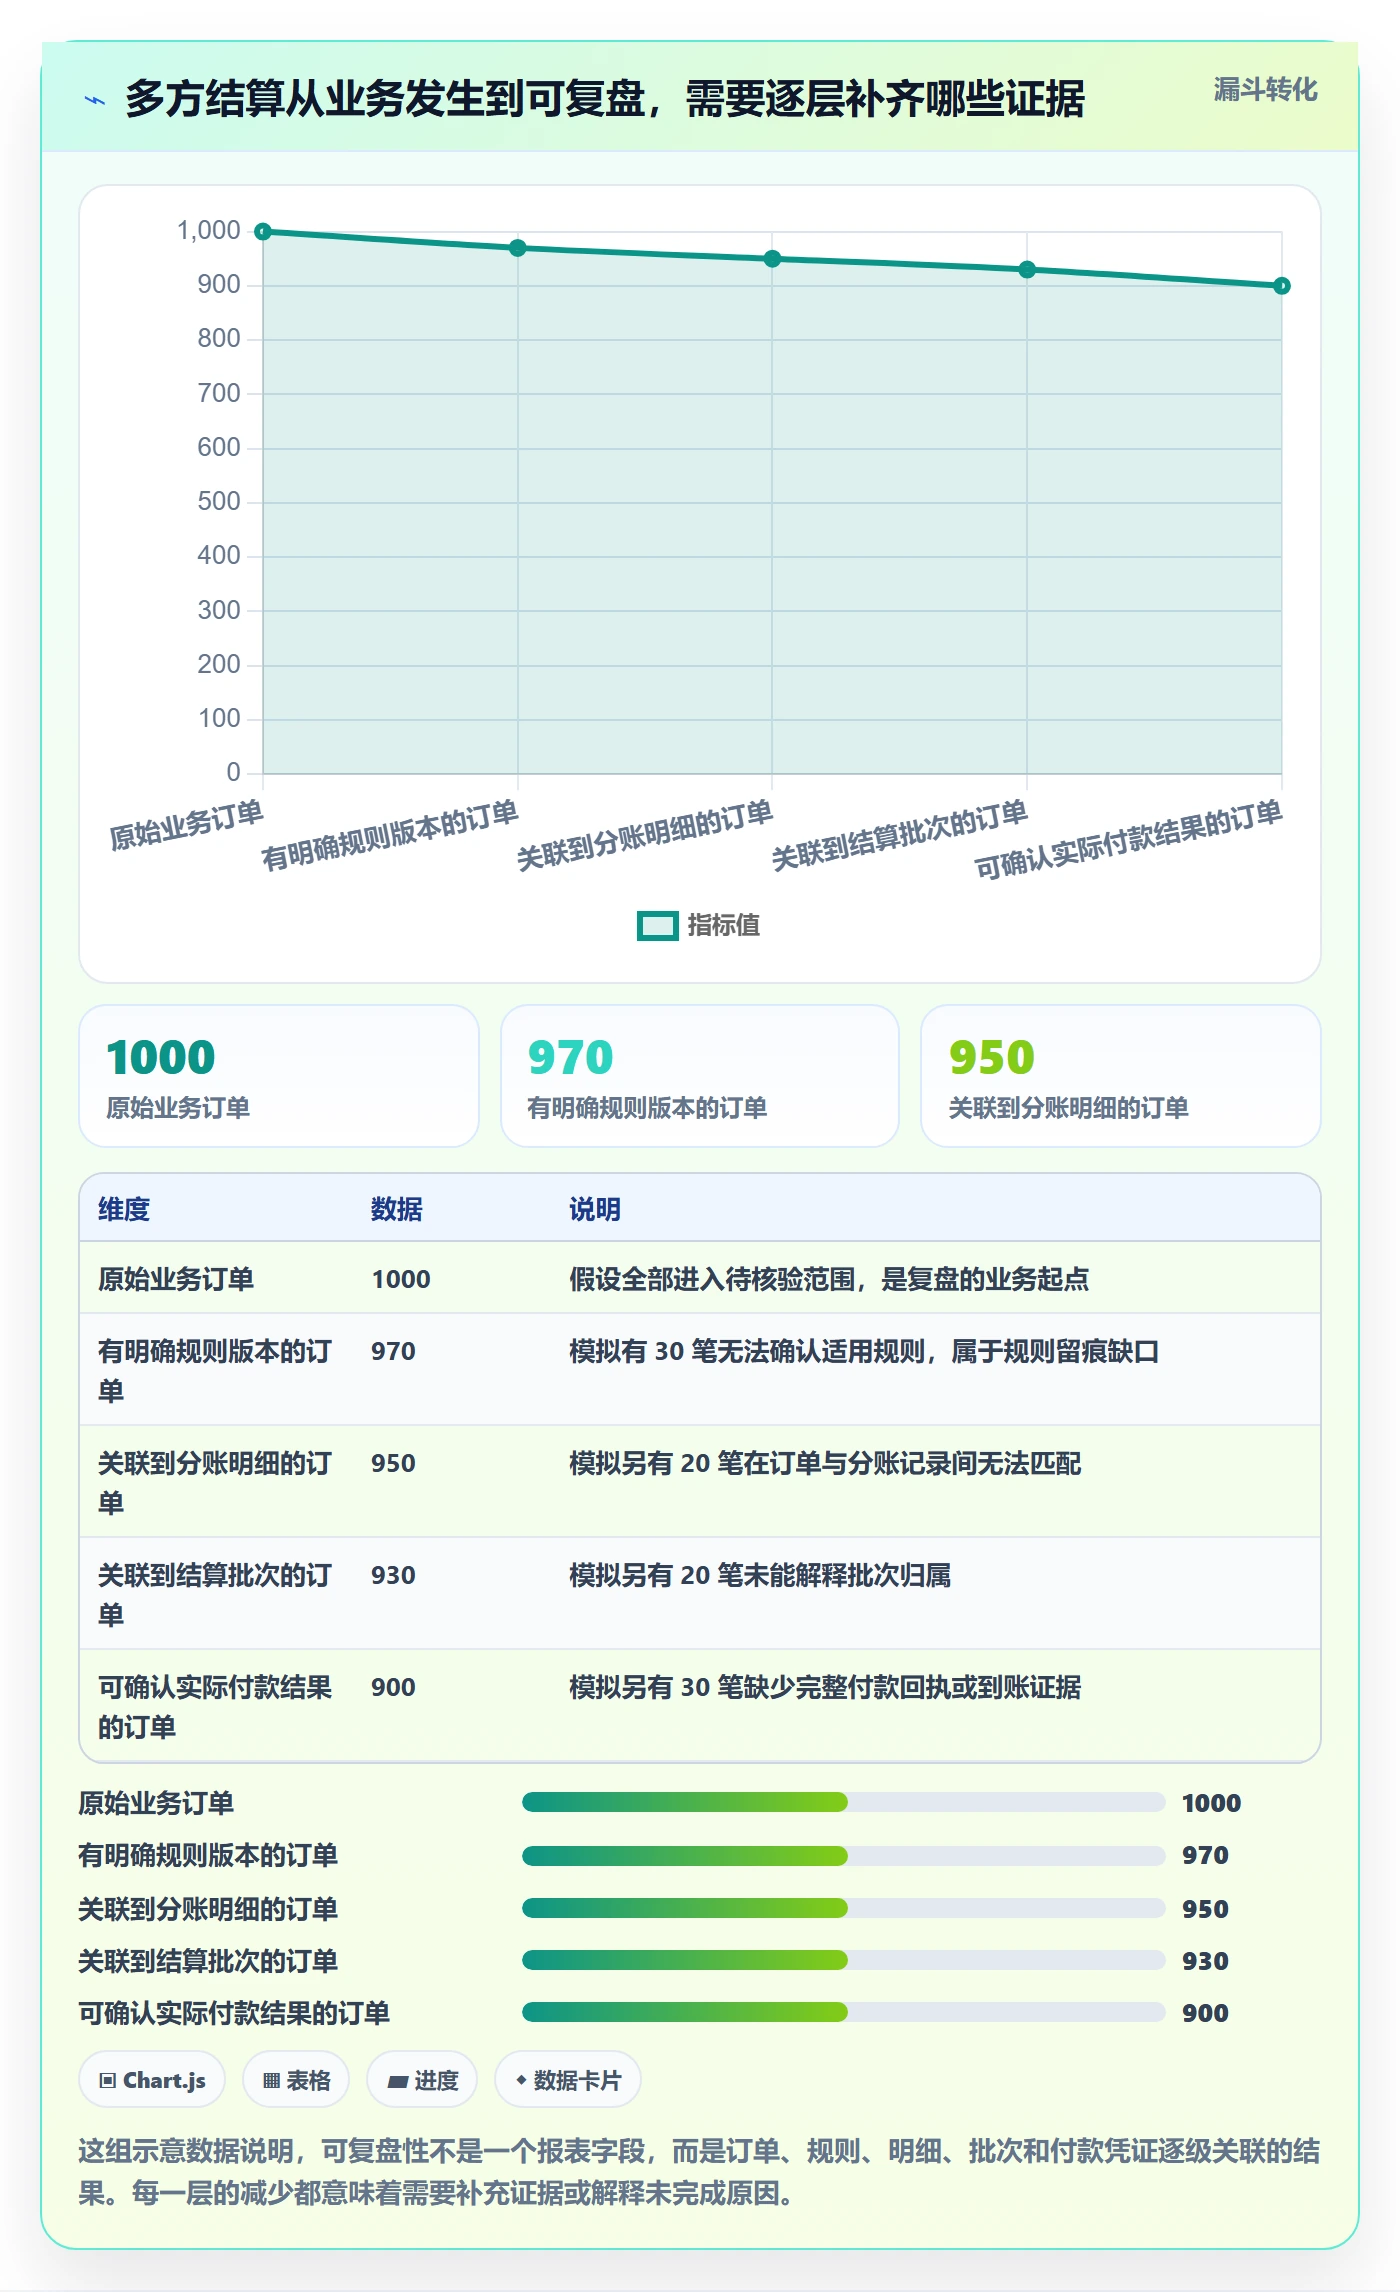The height and width of the screenshot is (2292, 1400).
Task: Click the x-axis label 可确认实际付款结果的订单
Action: 1128,840
